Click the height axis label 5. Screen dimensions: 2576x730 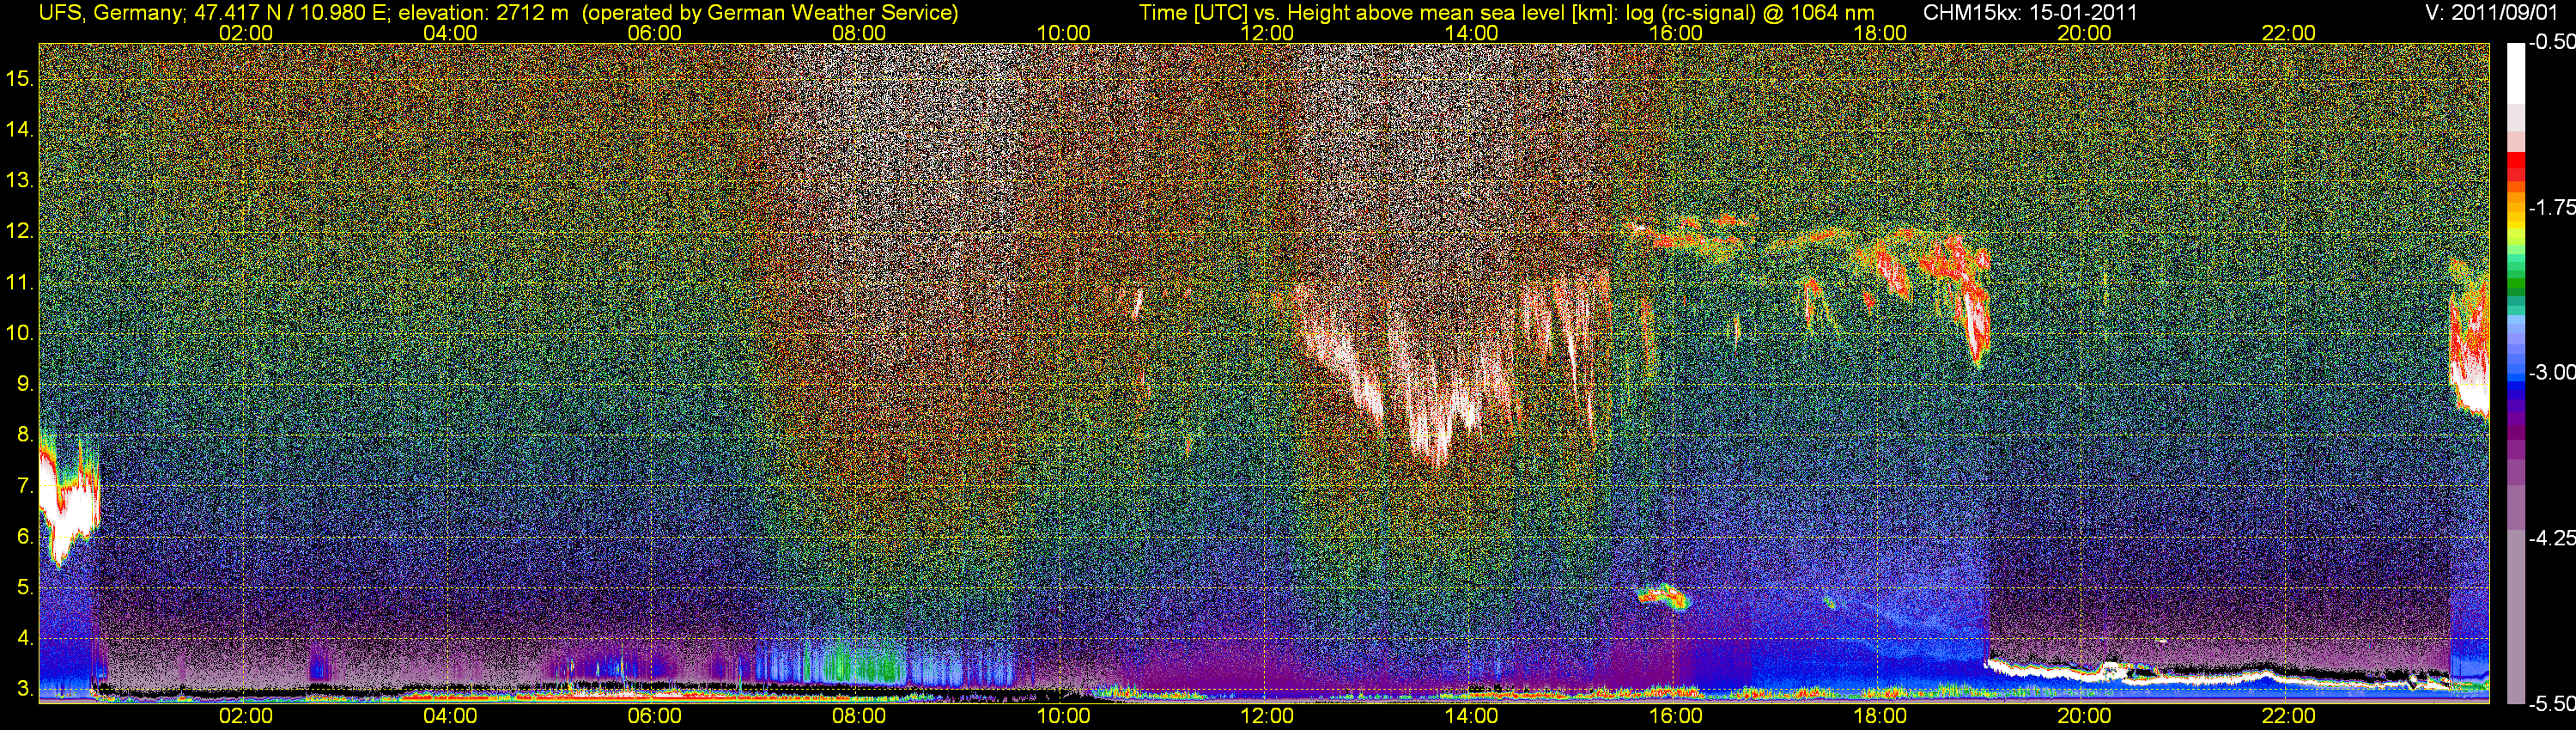pyautogui.click(x=25, y=588)
